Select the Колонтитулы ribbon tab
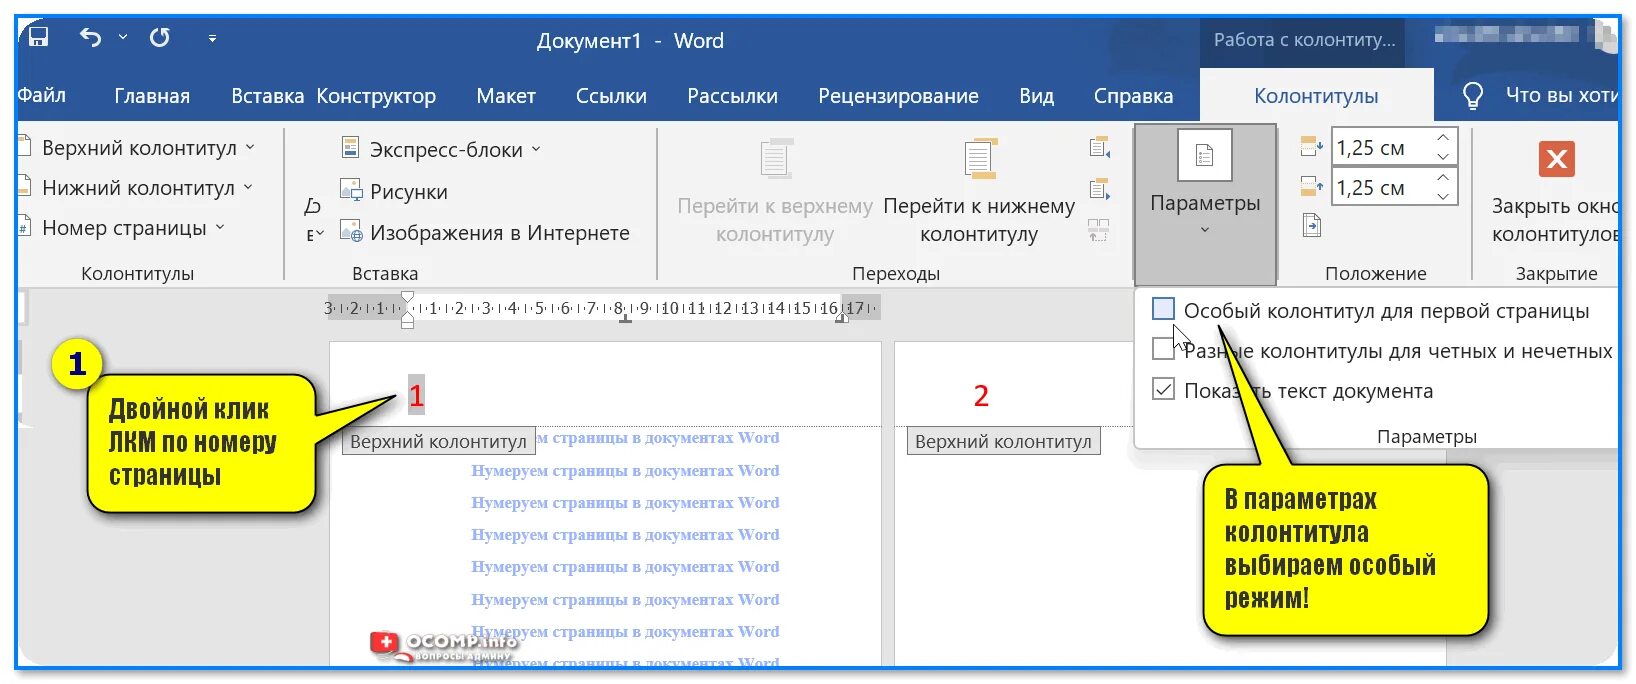Screen dimensions: 1636x684 click(1316, 96)
